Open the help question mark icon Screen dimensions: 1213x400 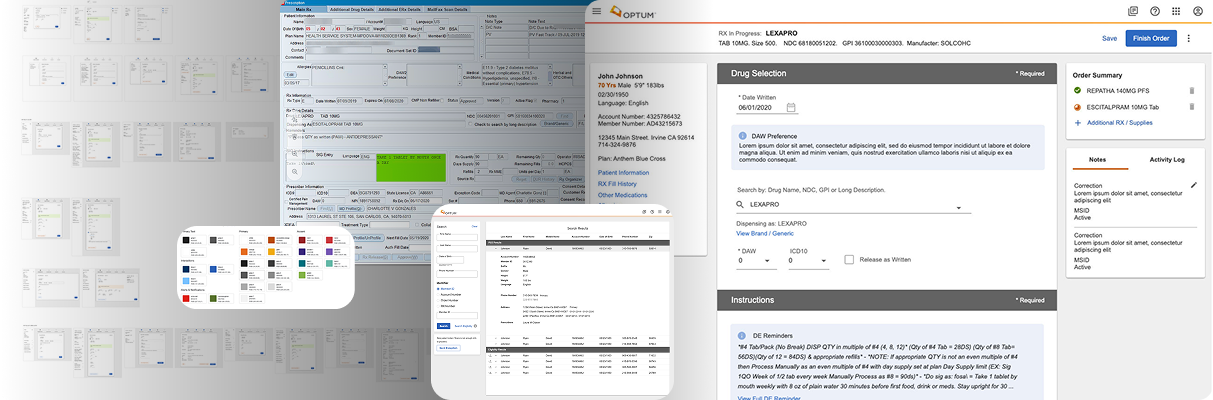pyautogui.click(x=1155, y=11)
